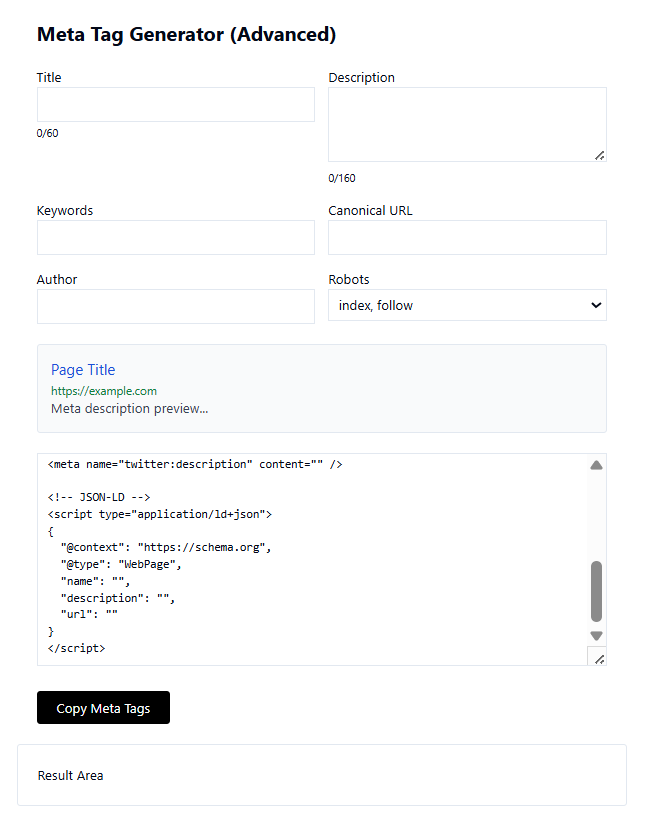The image size is (646, 817).
Task: Click the 0/60 title character counter
Action: (48, 133)
